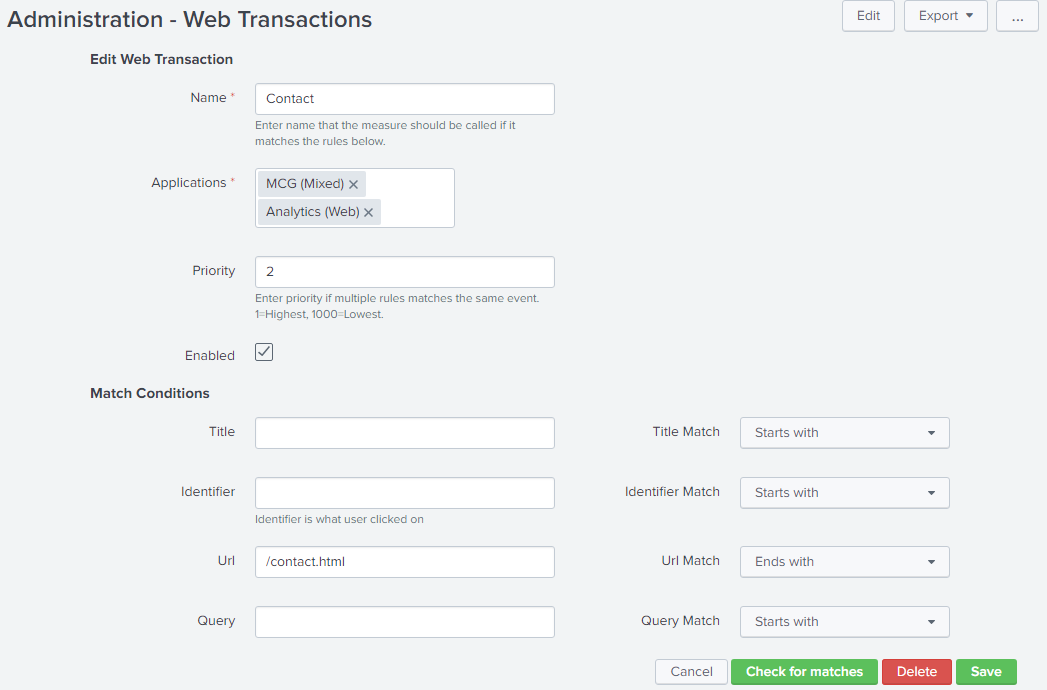Uncheck the Enabled checkbox
This screenshot has width=1047, height=690.
pos(263,352)
